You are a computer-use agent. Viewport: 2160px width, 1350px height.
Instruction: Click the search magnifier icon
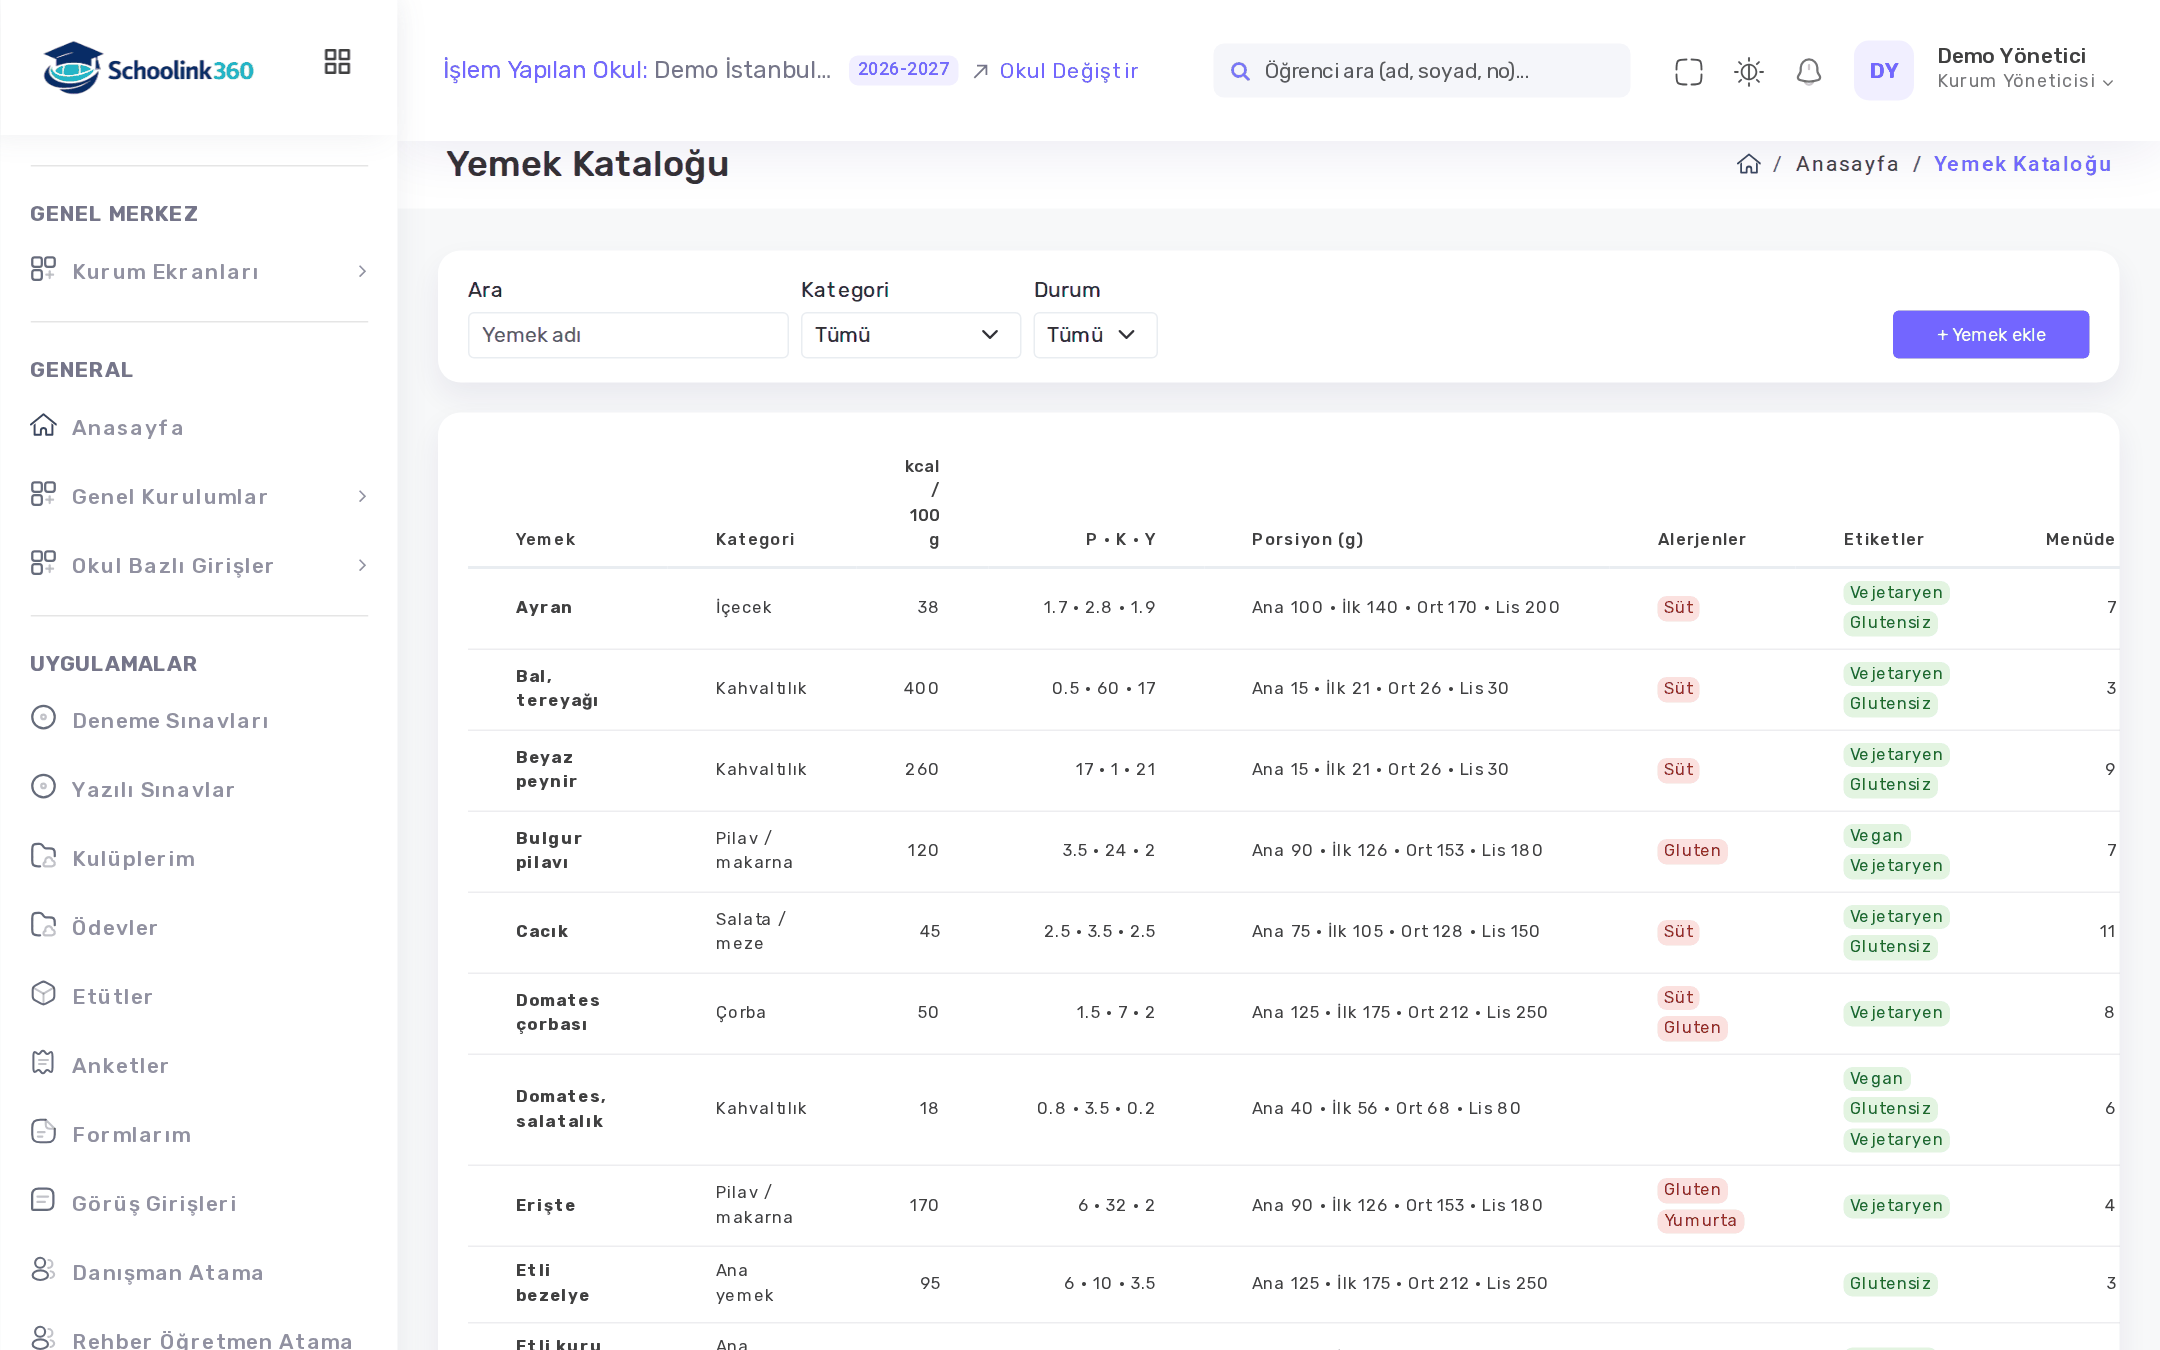point(1240,71)
